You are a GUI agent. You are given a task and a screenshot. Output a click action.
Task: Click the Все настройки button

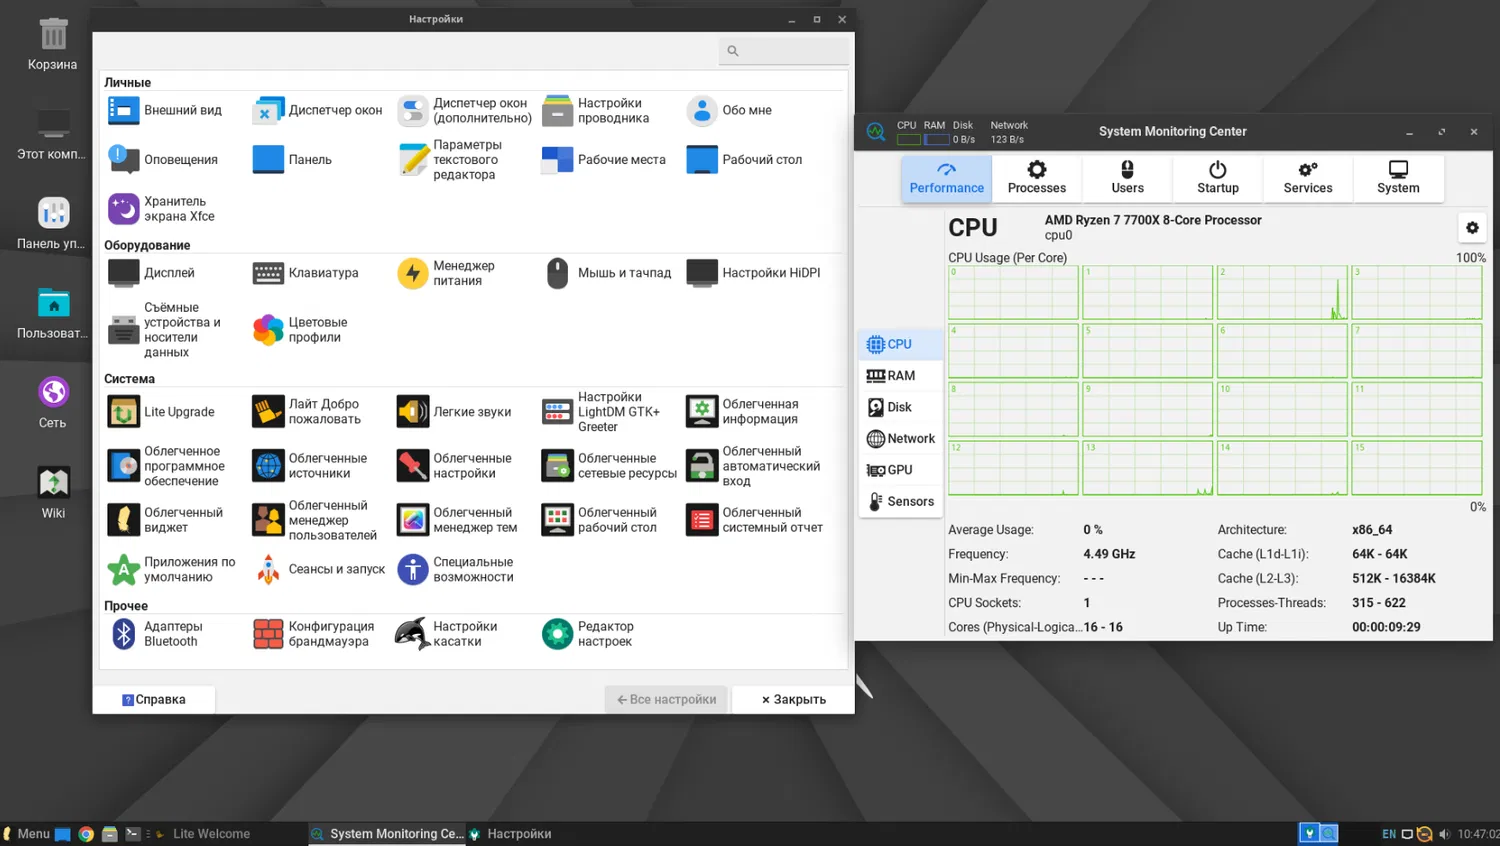[666, 699]
